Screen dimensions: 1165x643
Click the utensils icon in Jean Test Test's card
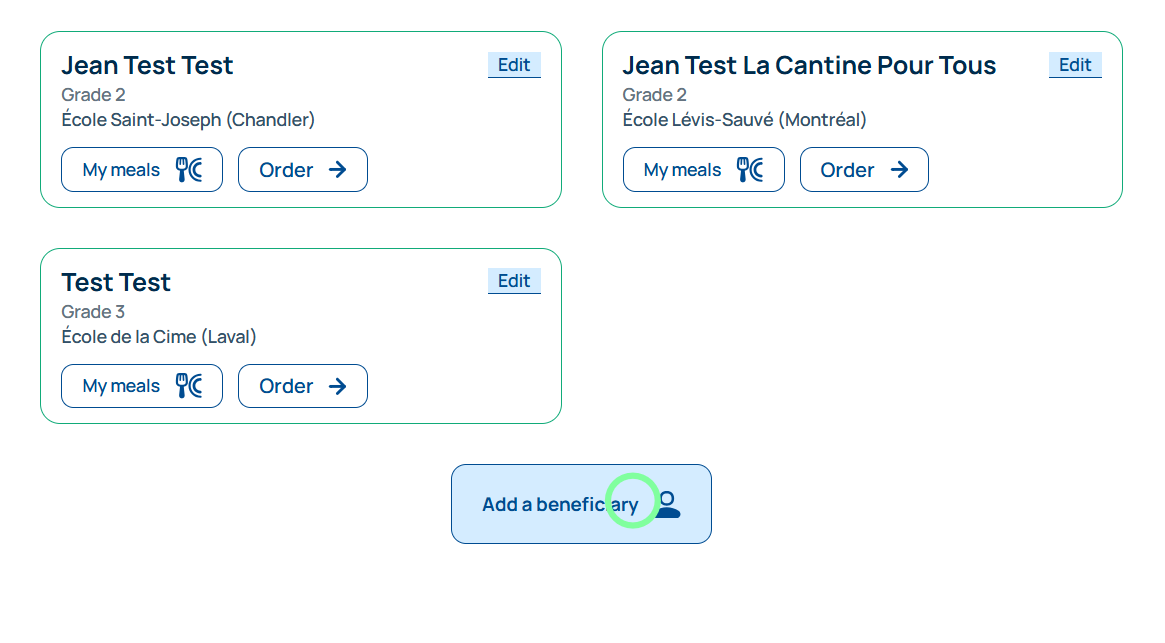tap(189, 170)
